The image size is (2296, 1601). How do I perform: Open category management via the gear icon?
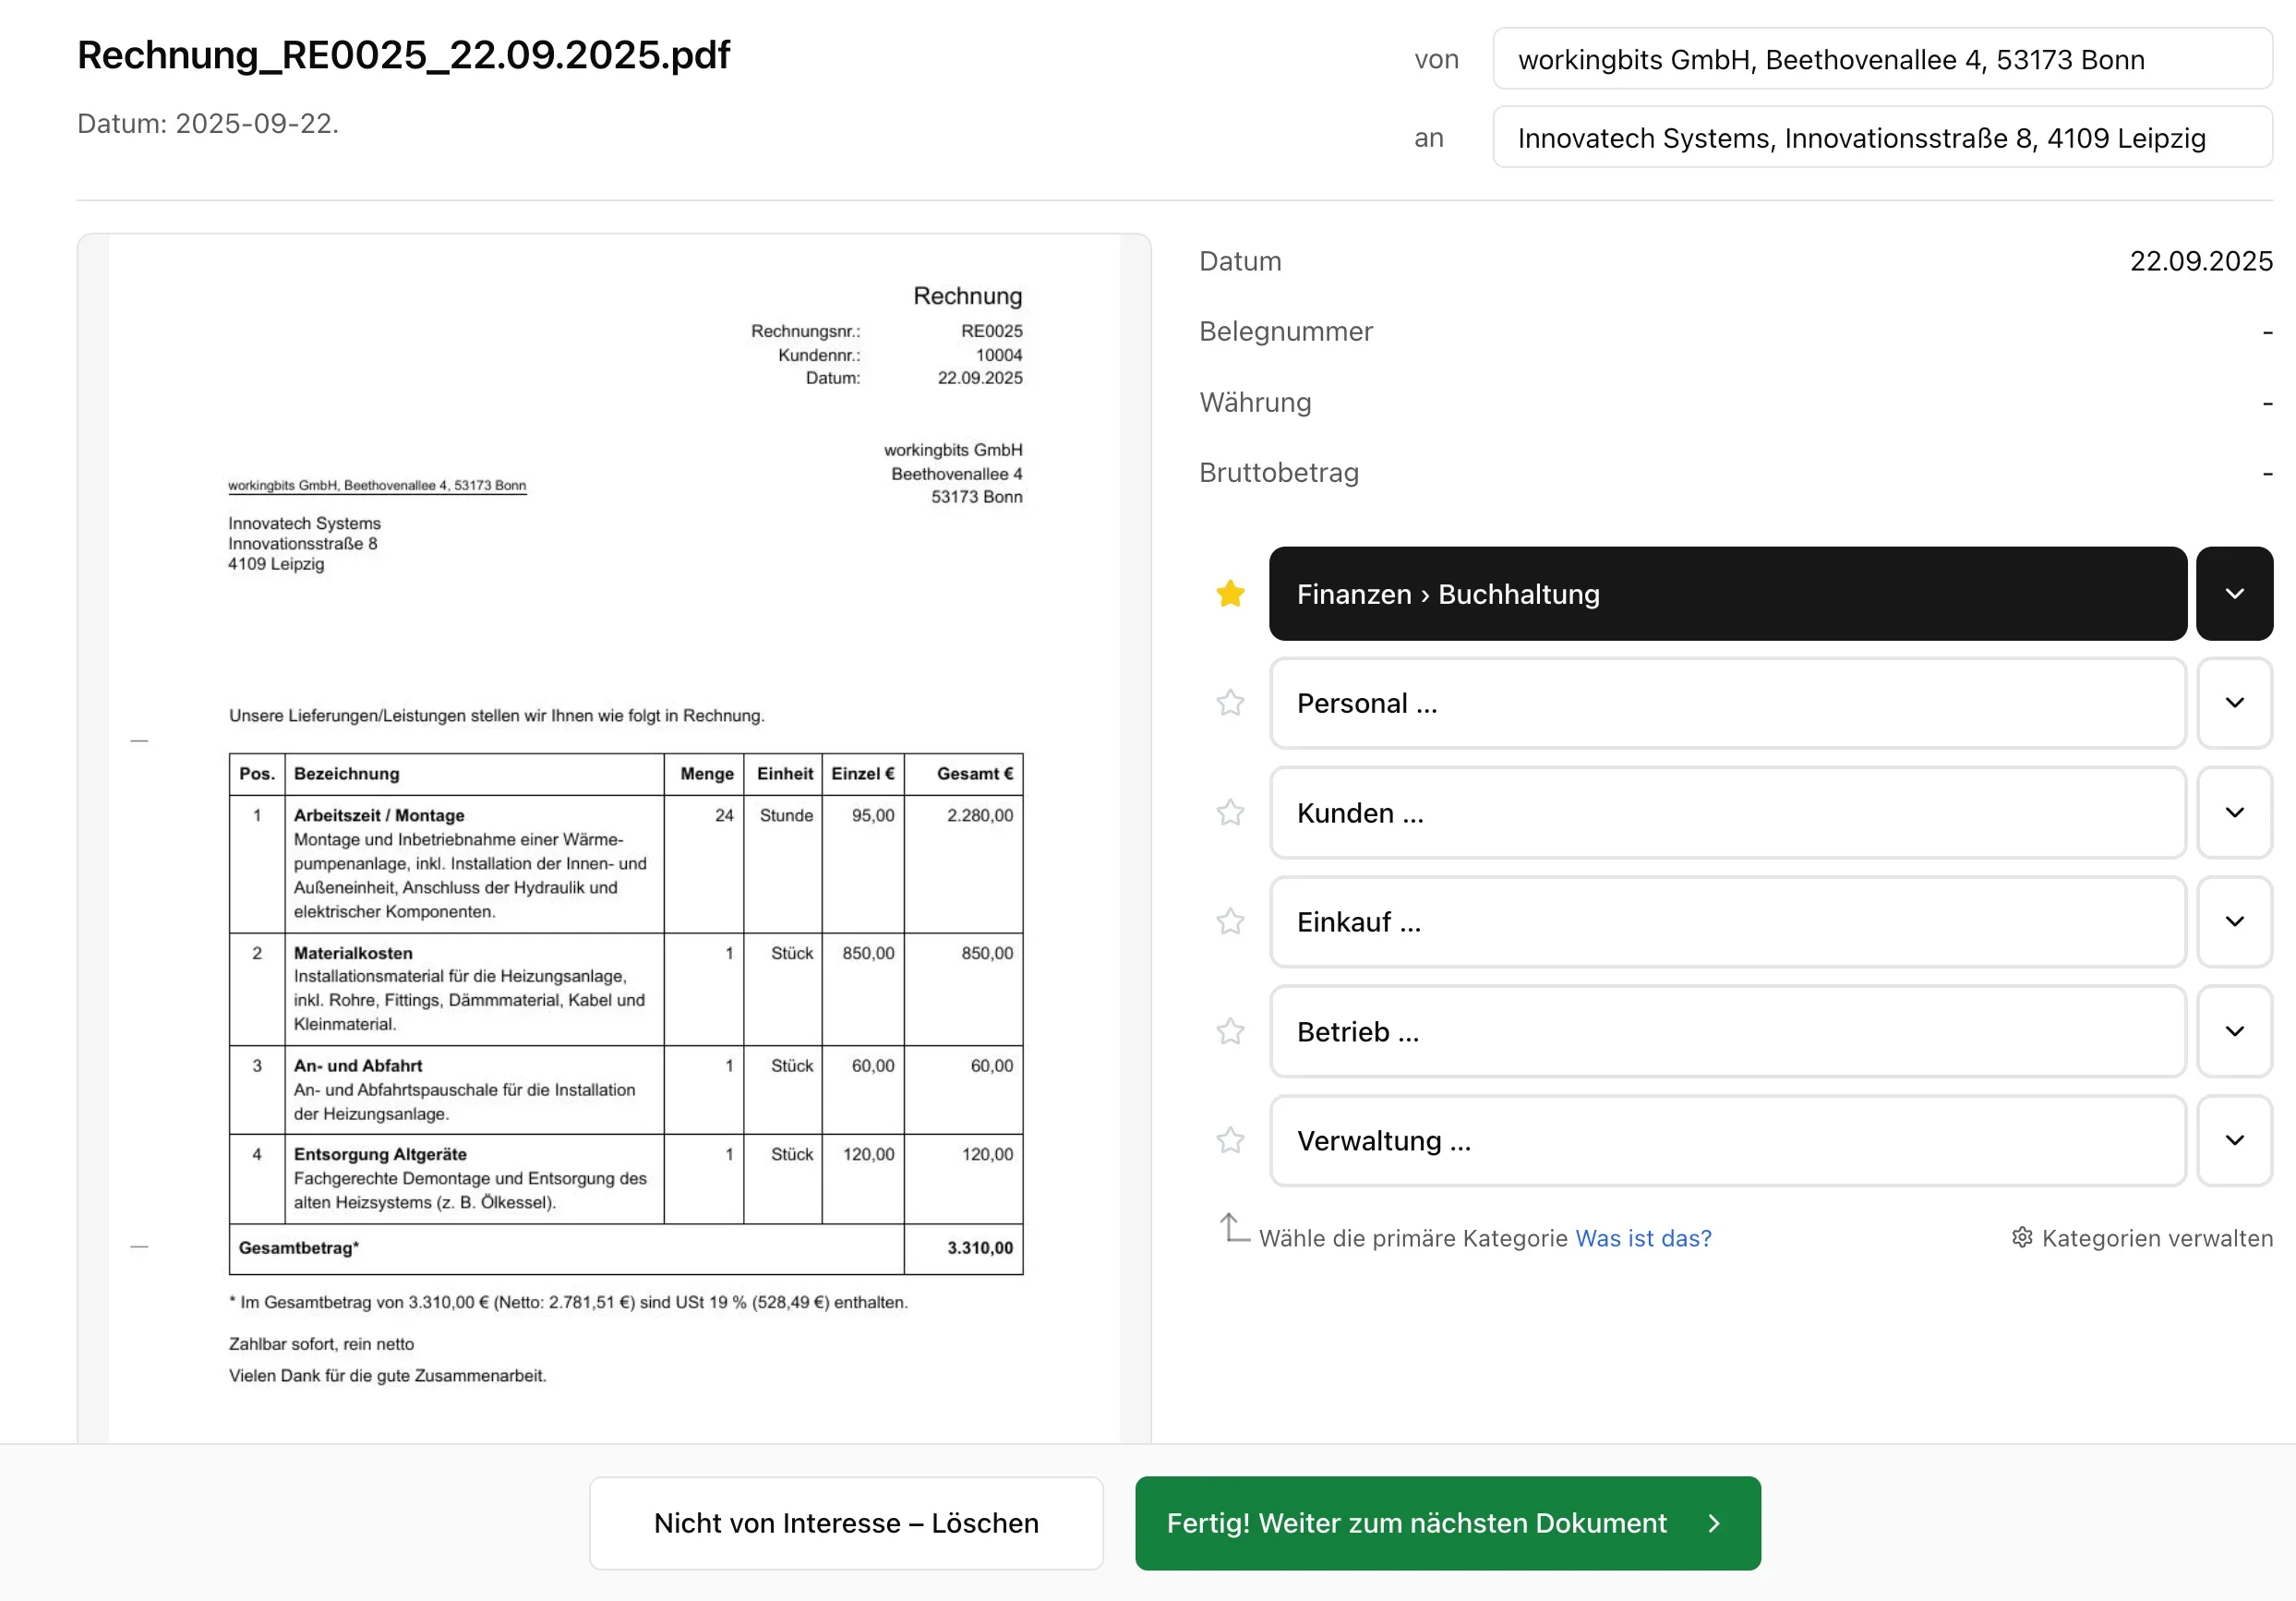(x=2022, y=1238)
